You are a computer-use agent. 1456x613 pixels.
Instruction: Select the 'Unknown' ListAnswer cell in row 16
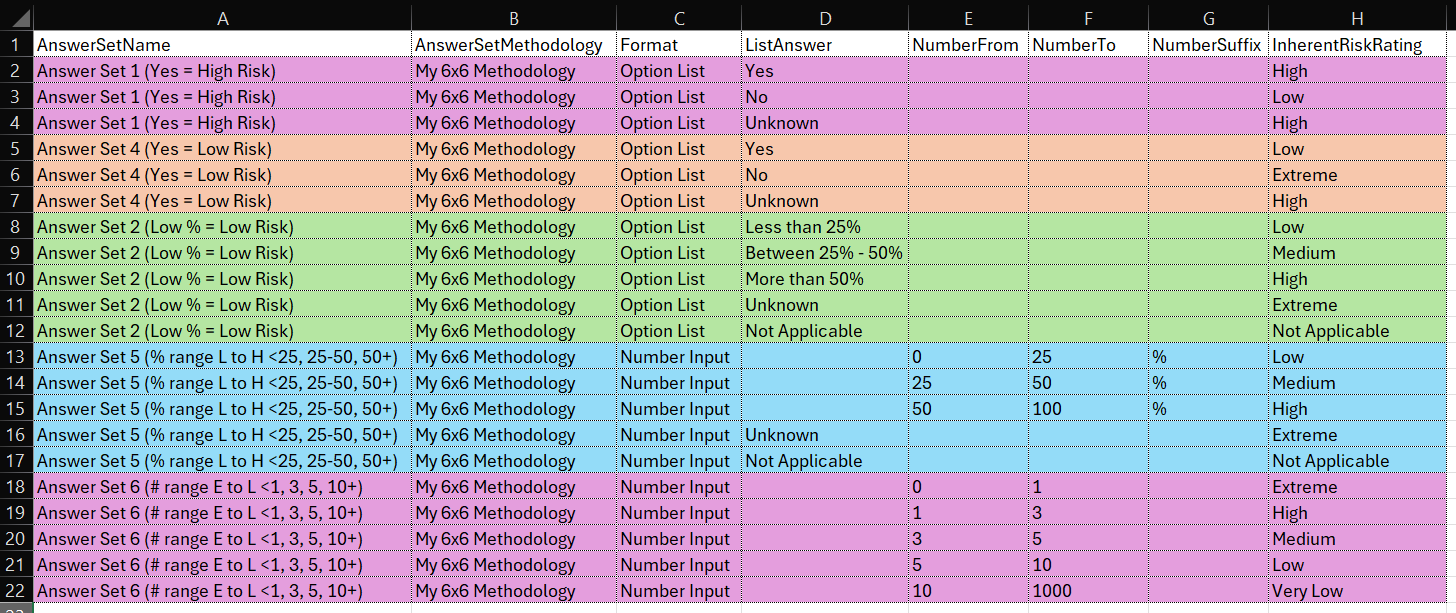point(824,435)
